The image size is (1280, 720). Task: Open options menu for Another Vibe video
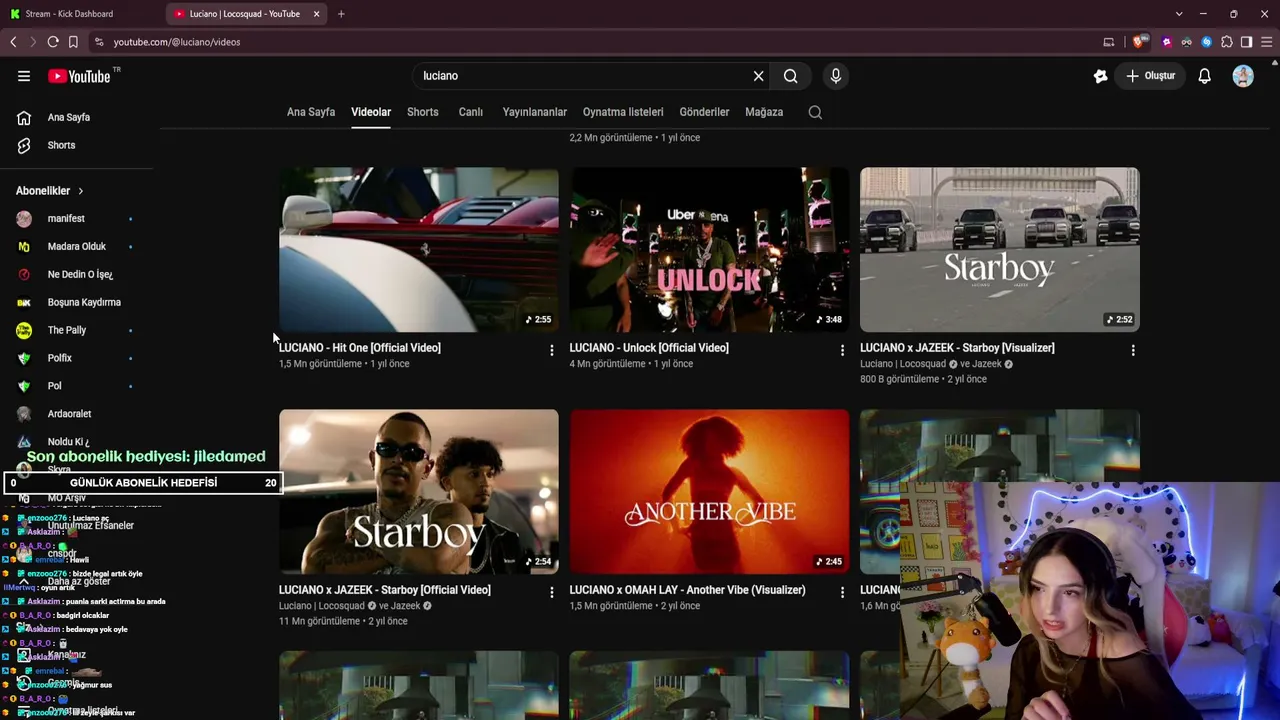point(842,592)
